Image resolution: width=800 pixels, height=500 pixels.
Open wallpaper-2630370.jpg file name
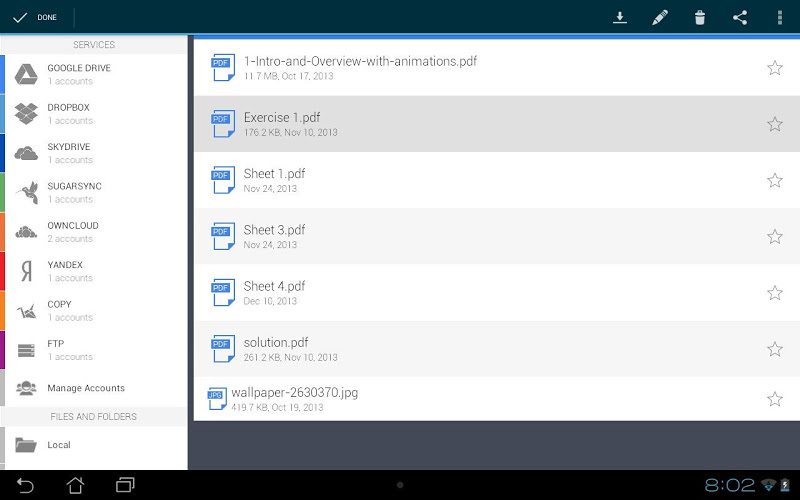(294, 393)
